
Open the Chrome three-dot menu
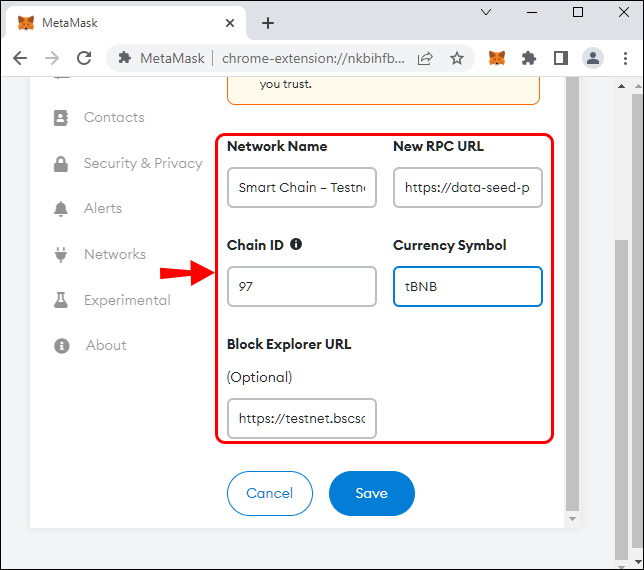point(625,58)
